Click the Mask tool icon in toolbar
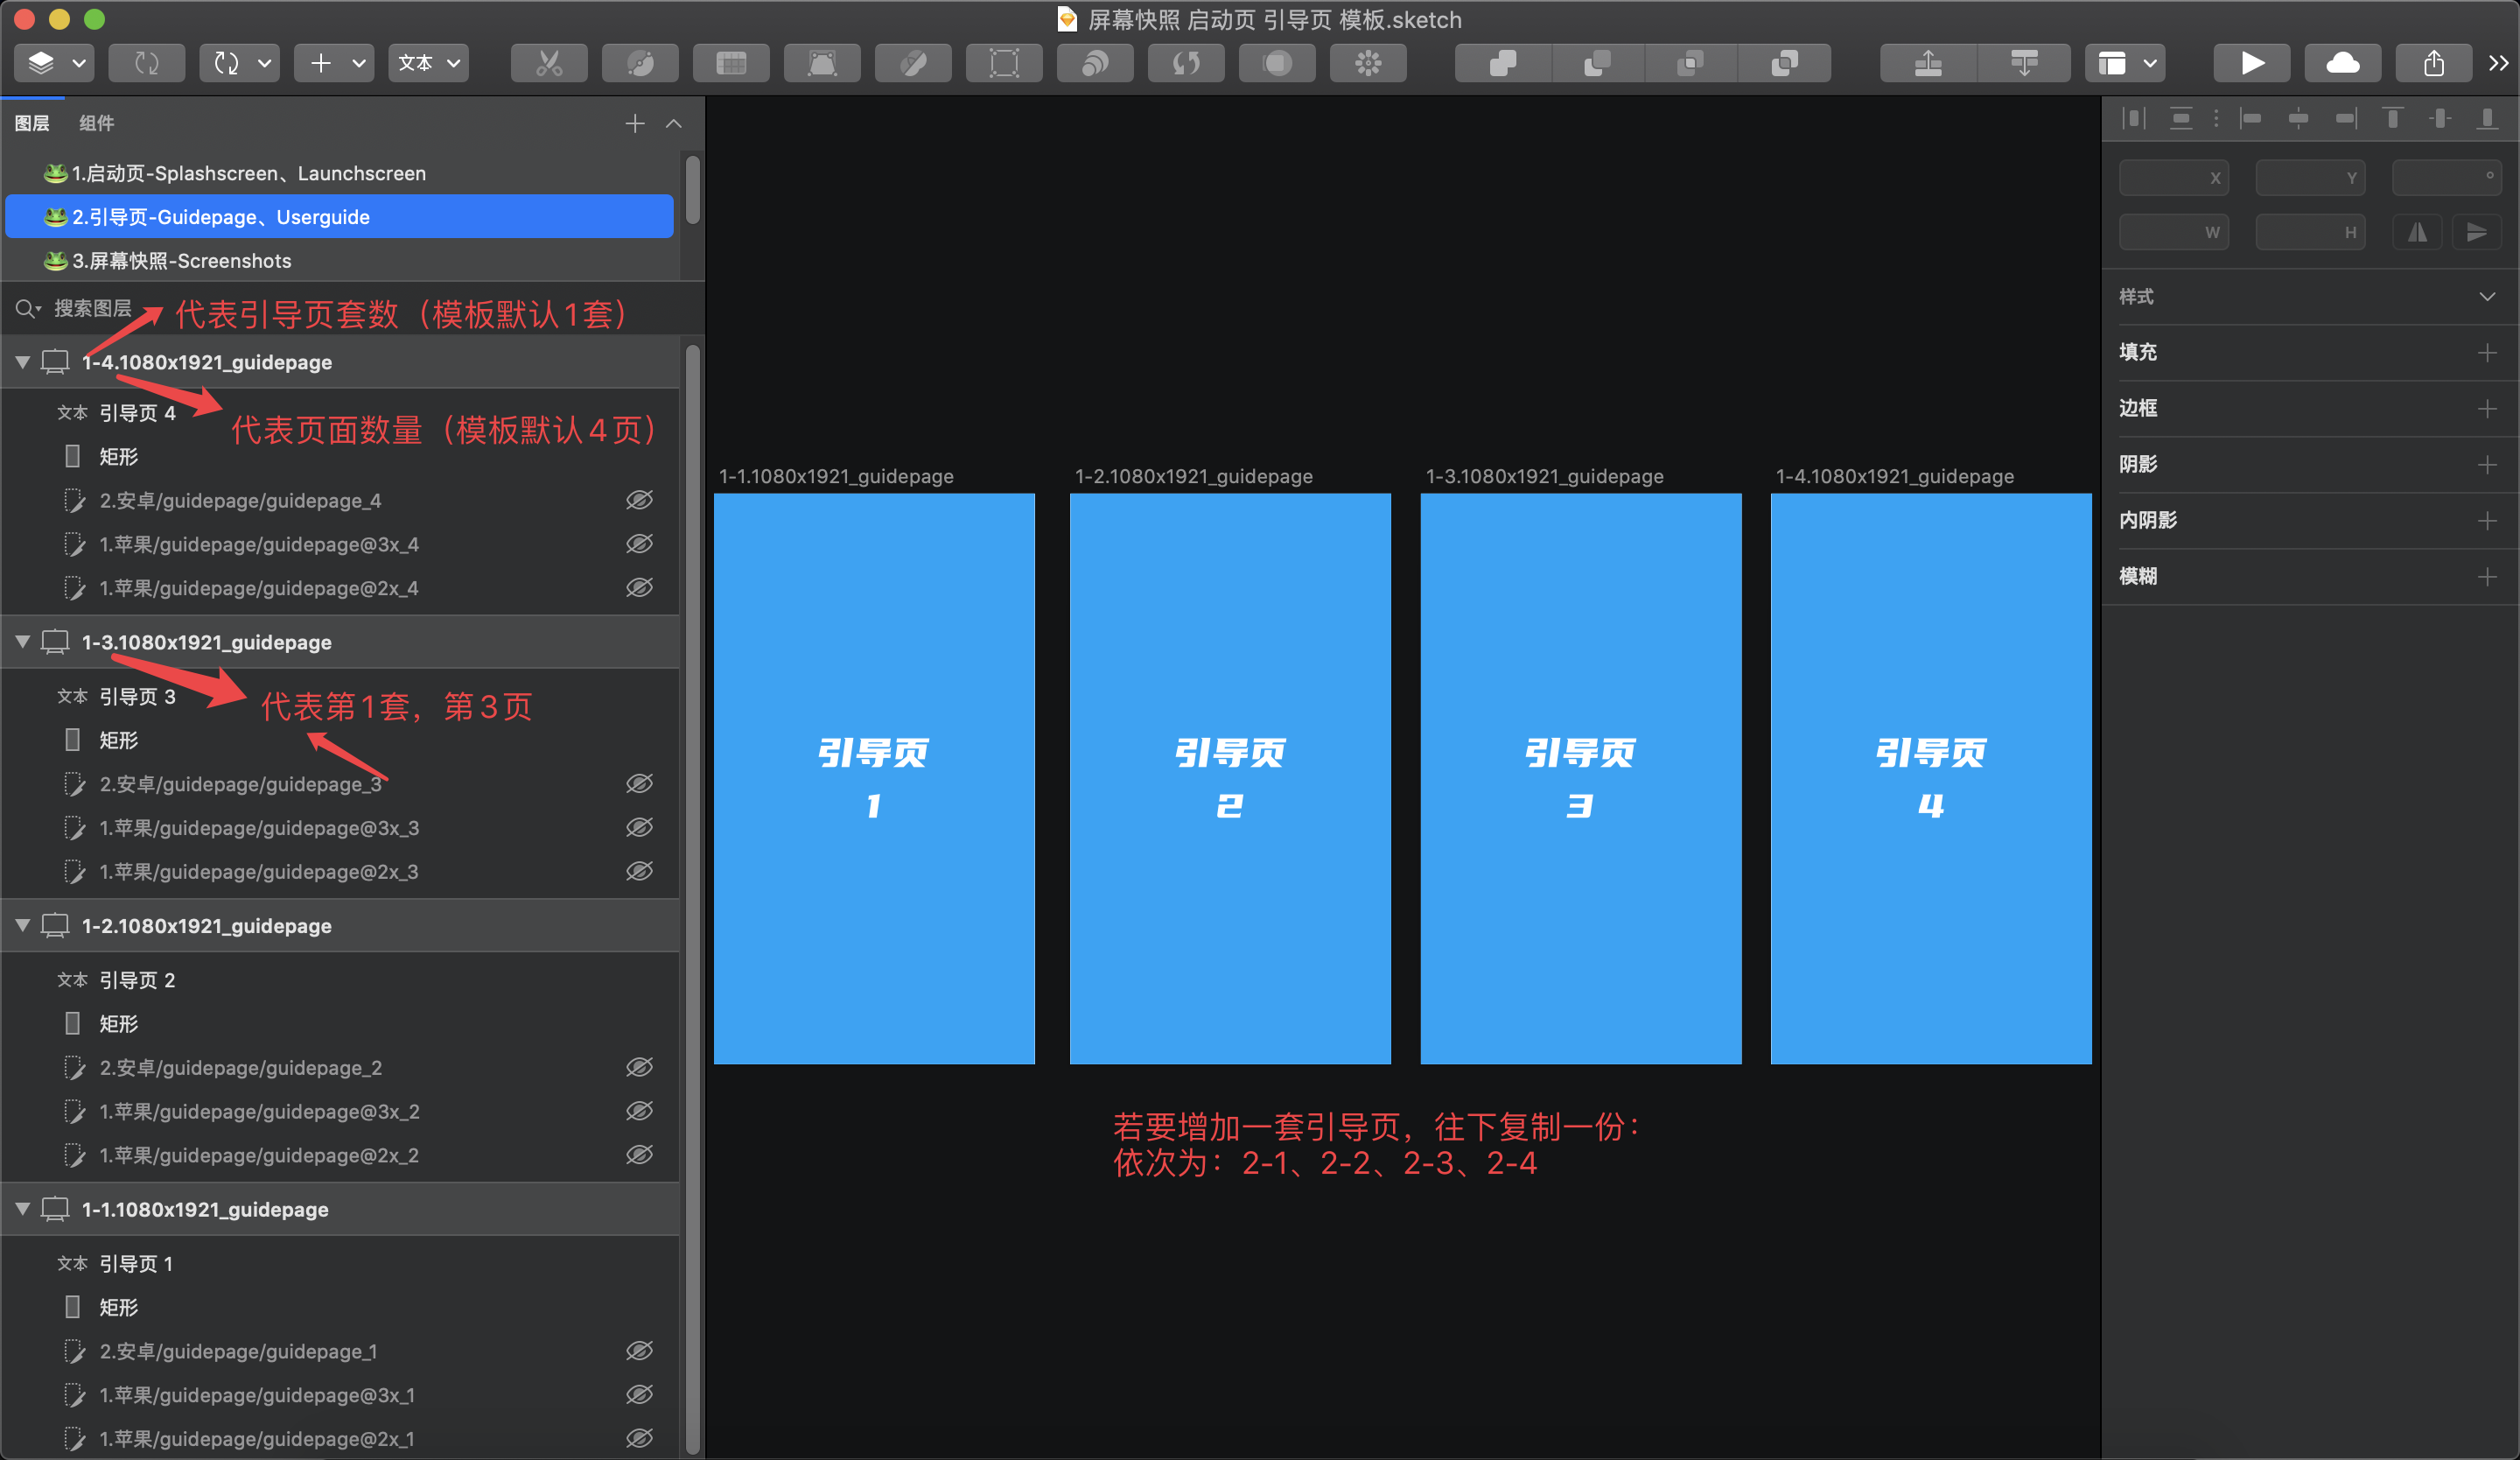The height and width of the screenshot is (1460, 2520). pyautogui.click(x=1277, y=64)
